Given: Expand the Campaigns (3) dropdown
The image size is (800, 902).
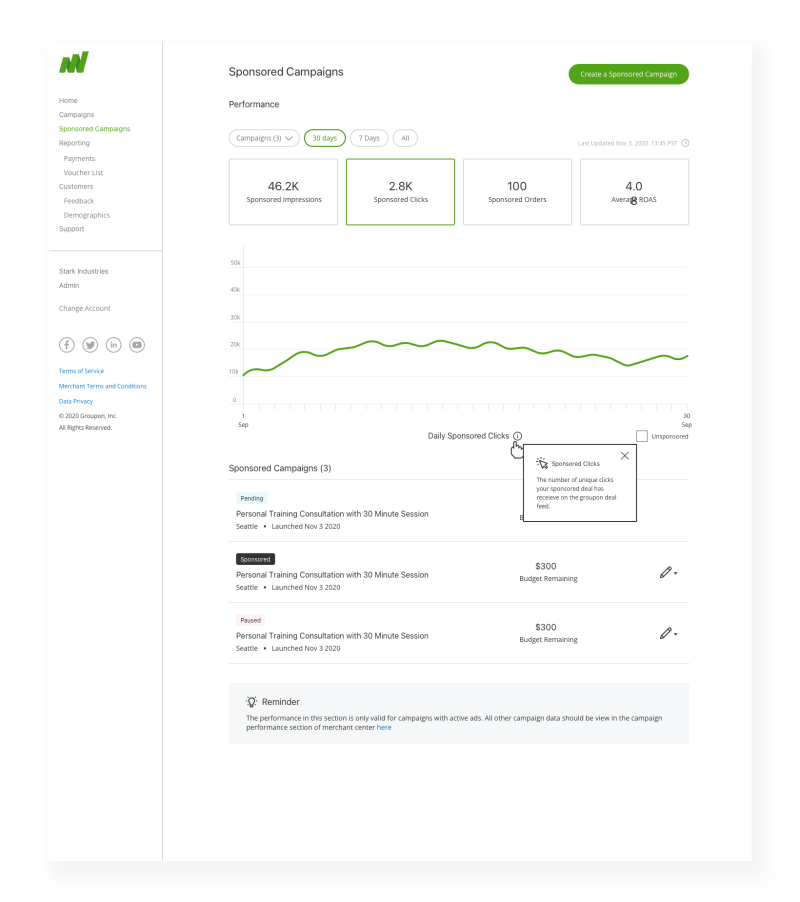Looking at the screenshot, I should tap(264, 138).
